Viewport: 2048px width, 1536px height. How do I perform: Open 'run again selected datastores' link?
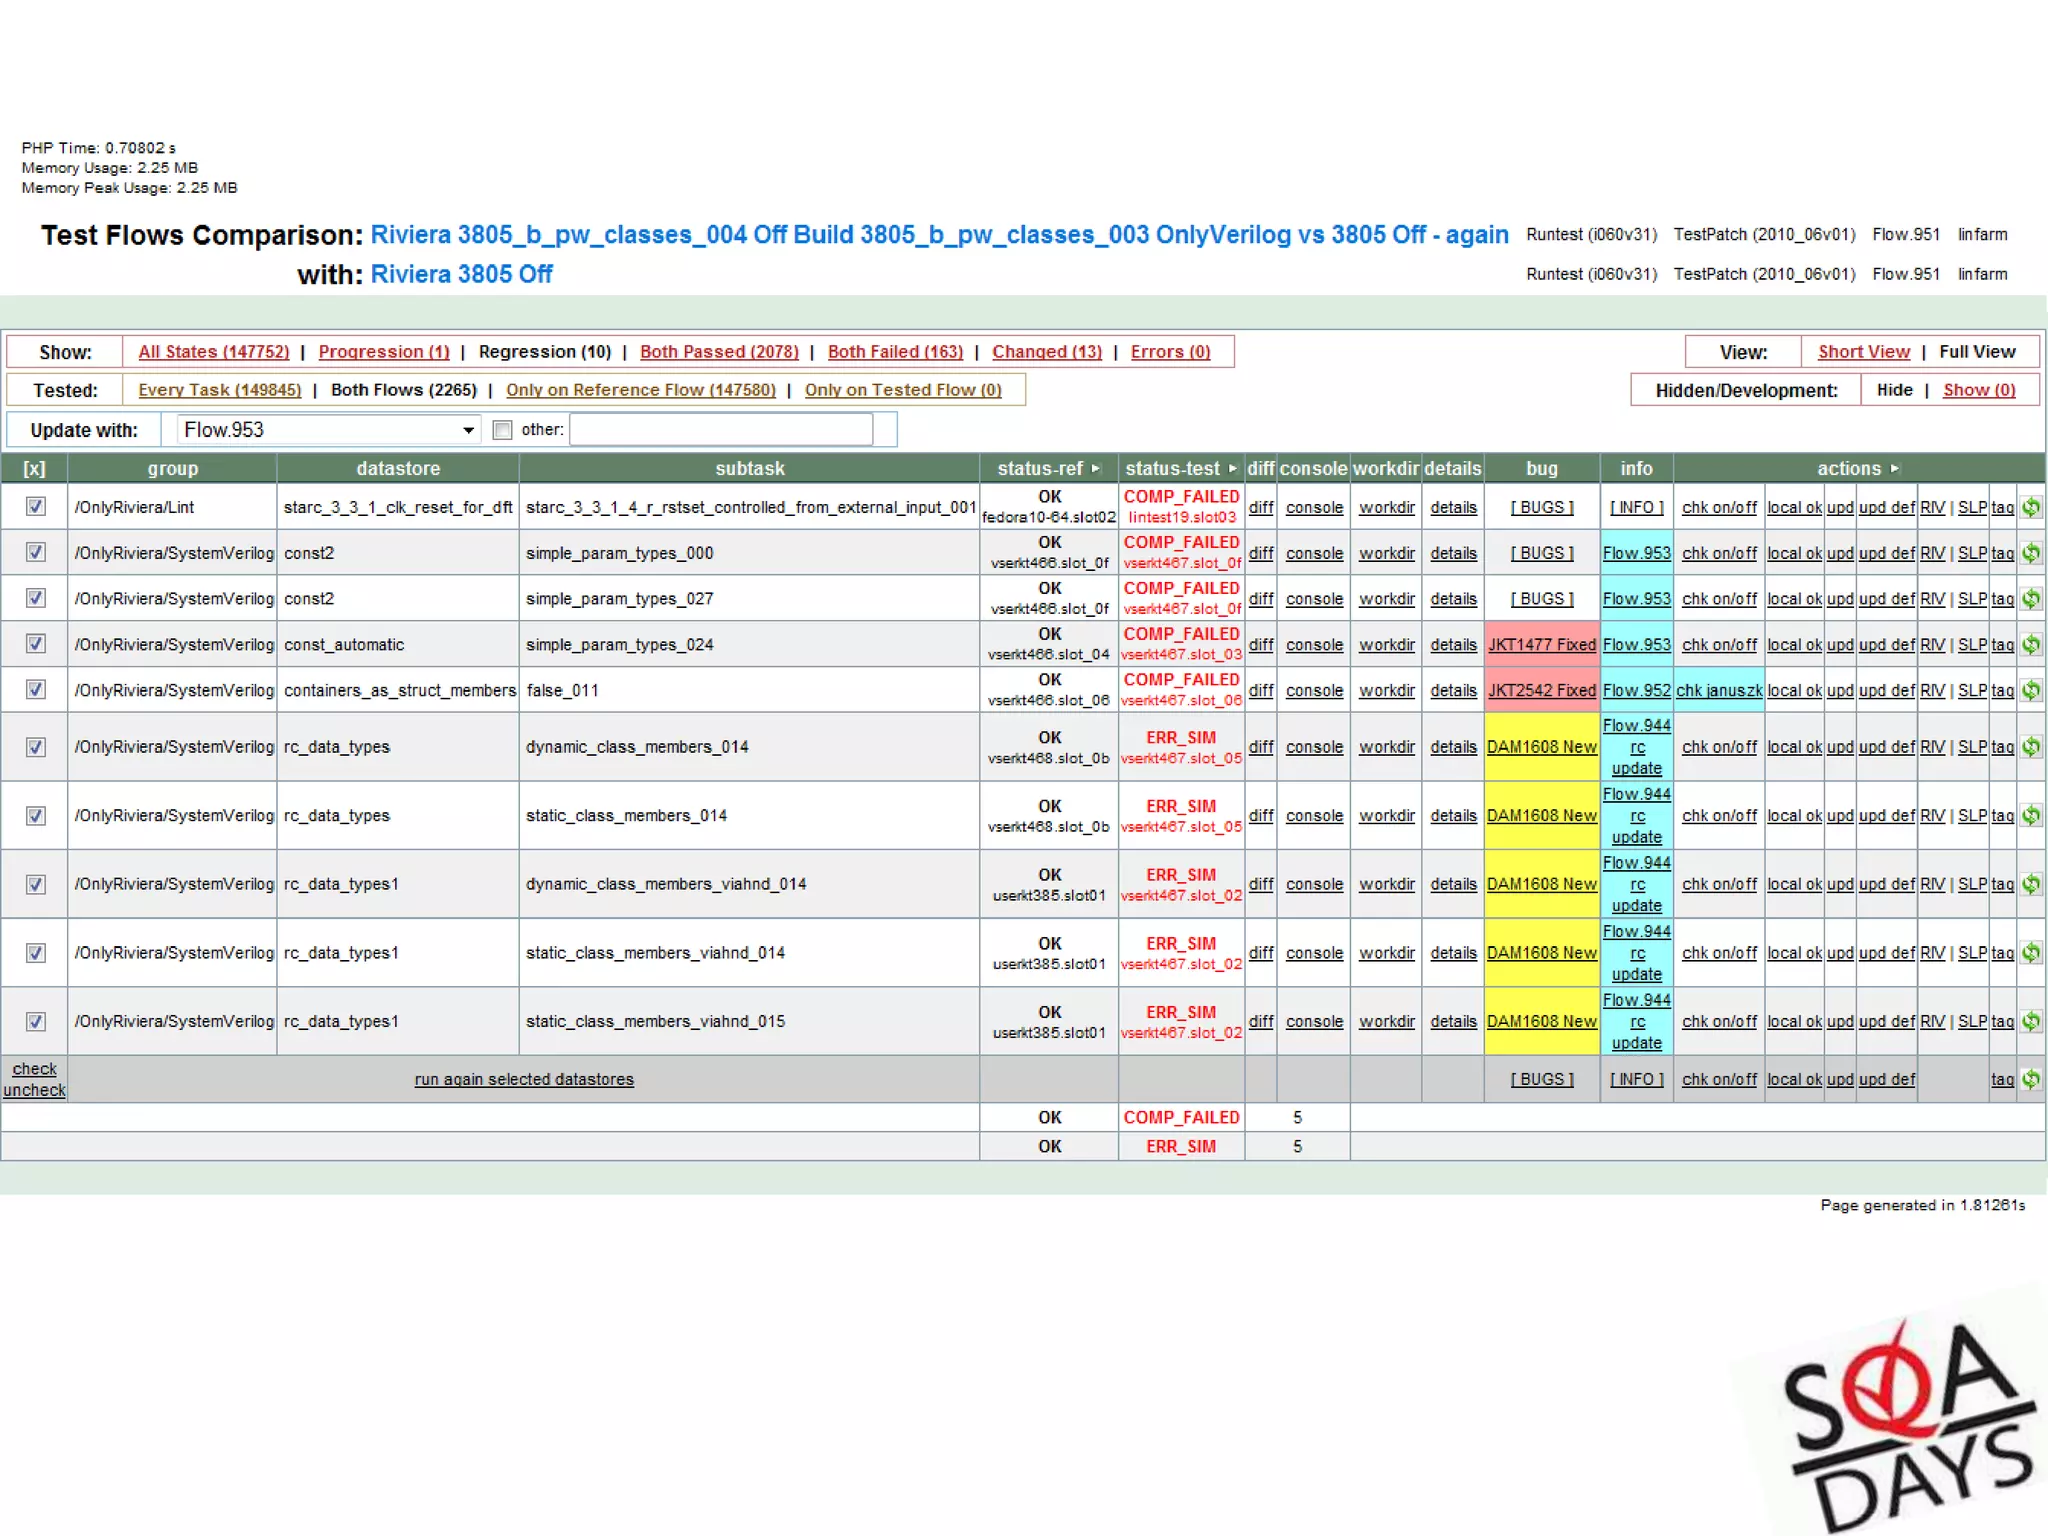pyautogui.click(x=524, y=1079)
